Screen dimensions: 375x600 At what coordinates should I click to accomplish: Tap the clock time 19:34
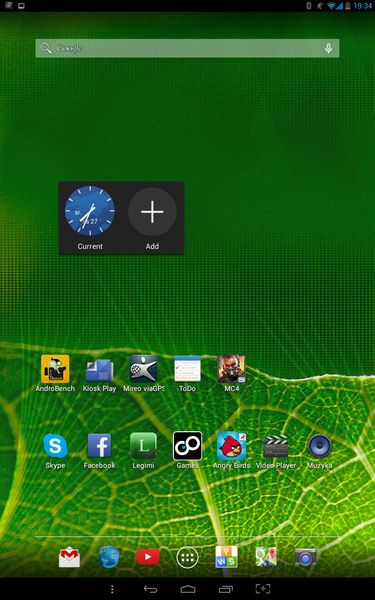click(x=362, y=6)
